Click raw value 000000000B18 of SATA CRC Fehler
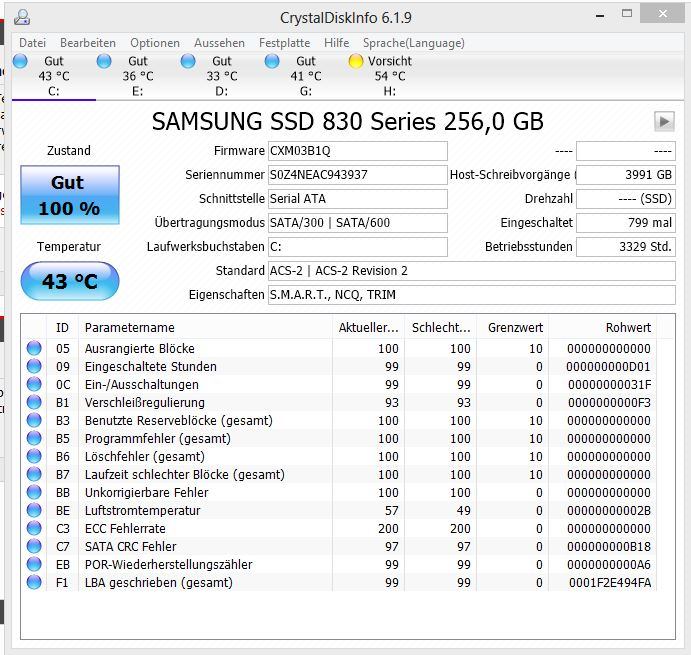 (x=609, y=546)
